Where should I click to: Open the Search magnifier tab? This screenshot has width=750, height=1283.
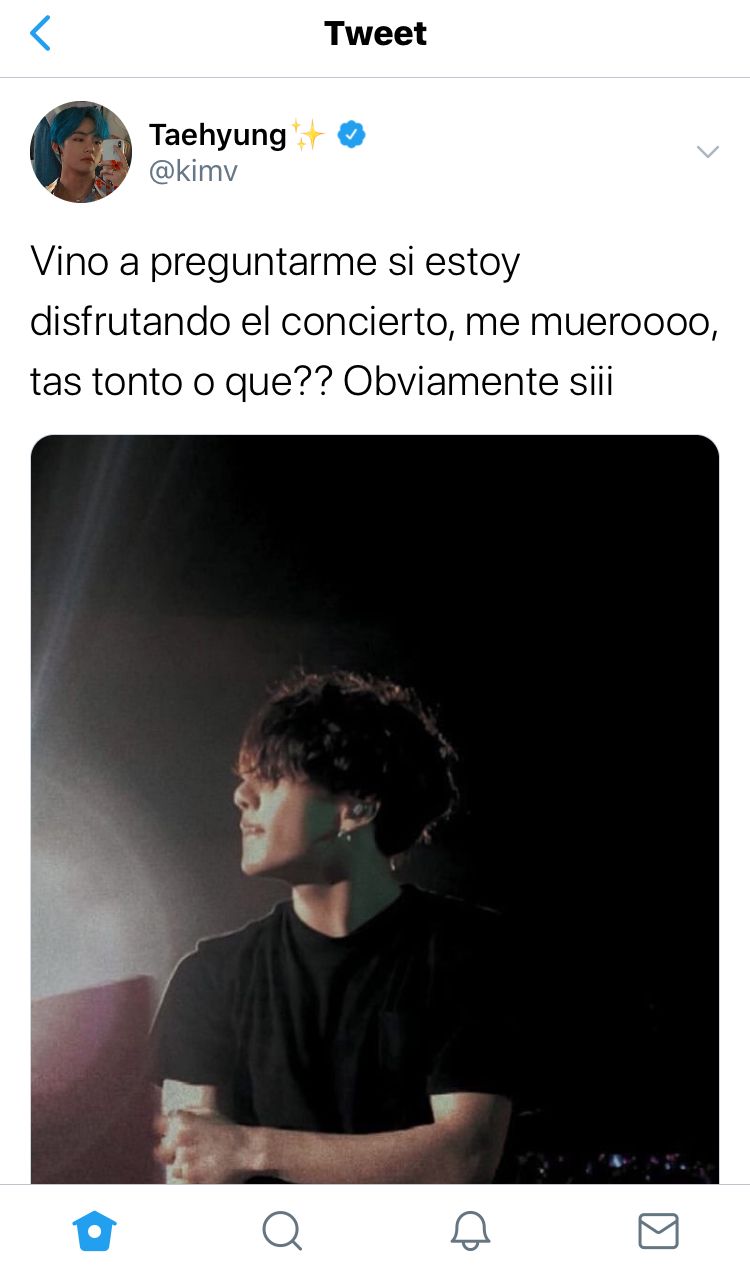click(282, 1231)
